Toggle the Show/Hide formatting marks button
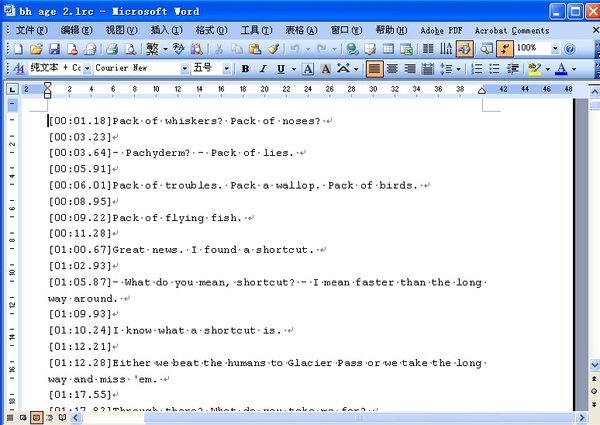The image size is (600, 425). tap(505, 49)
